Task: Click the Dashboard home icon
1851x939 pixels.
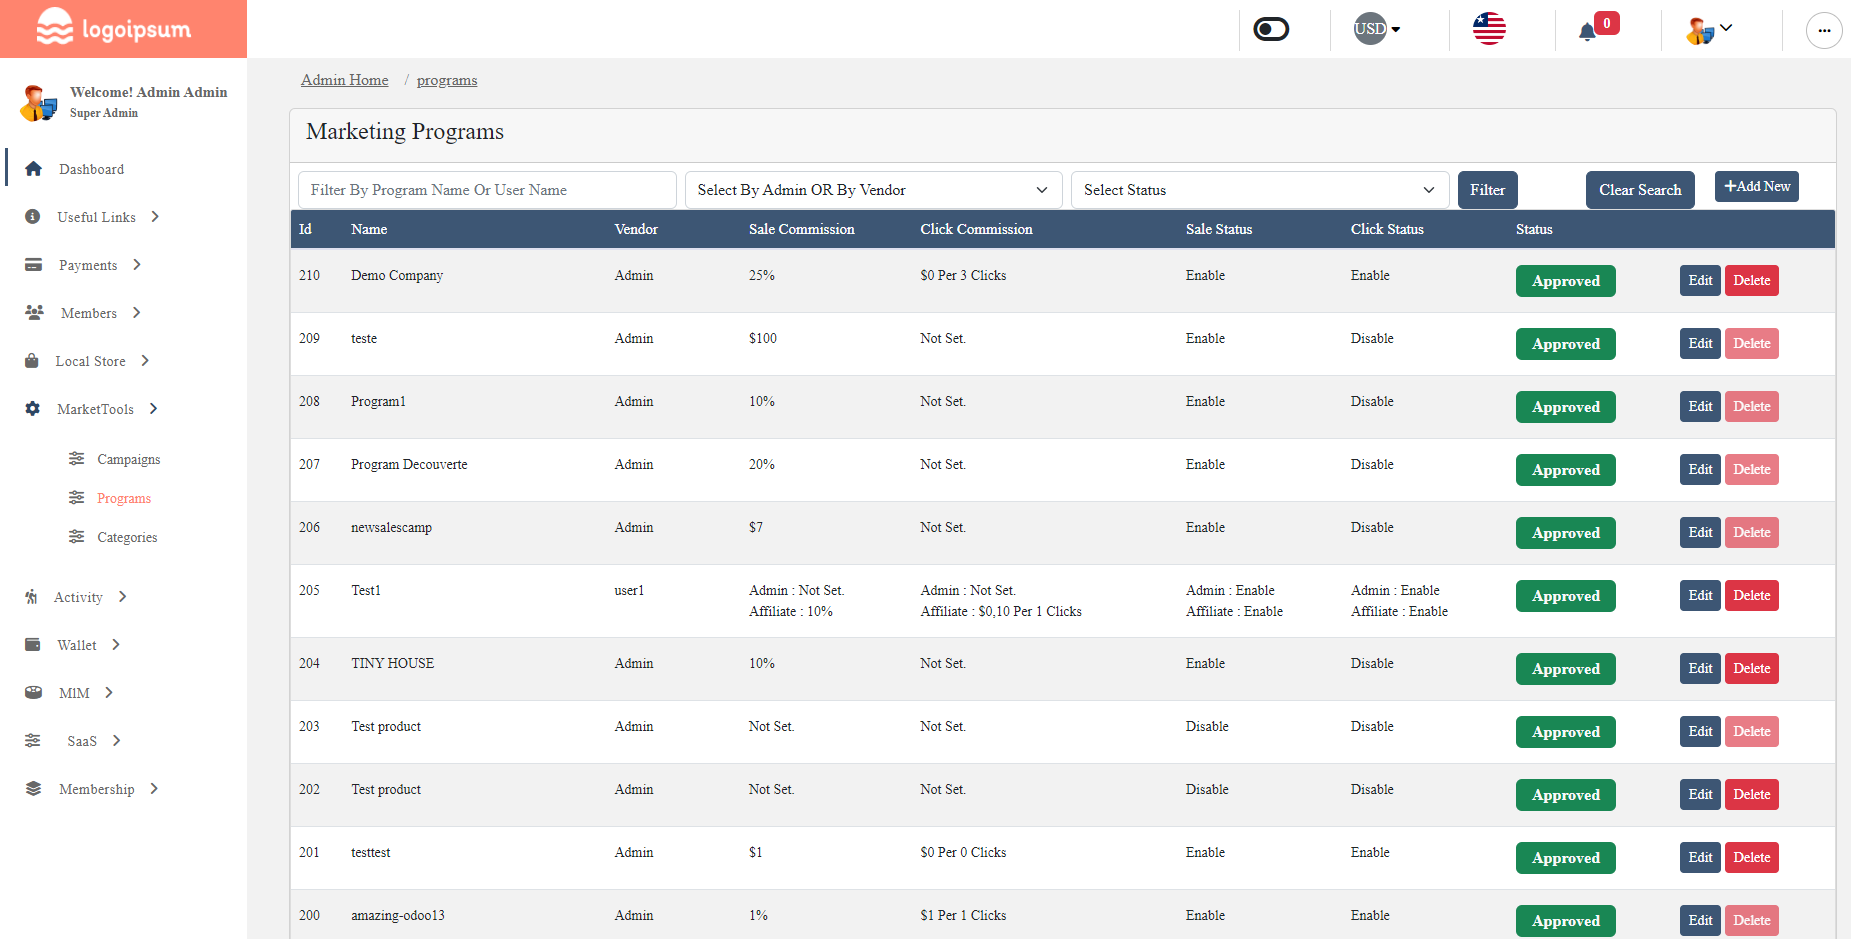Action: [33, 169]
